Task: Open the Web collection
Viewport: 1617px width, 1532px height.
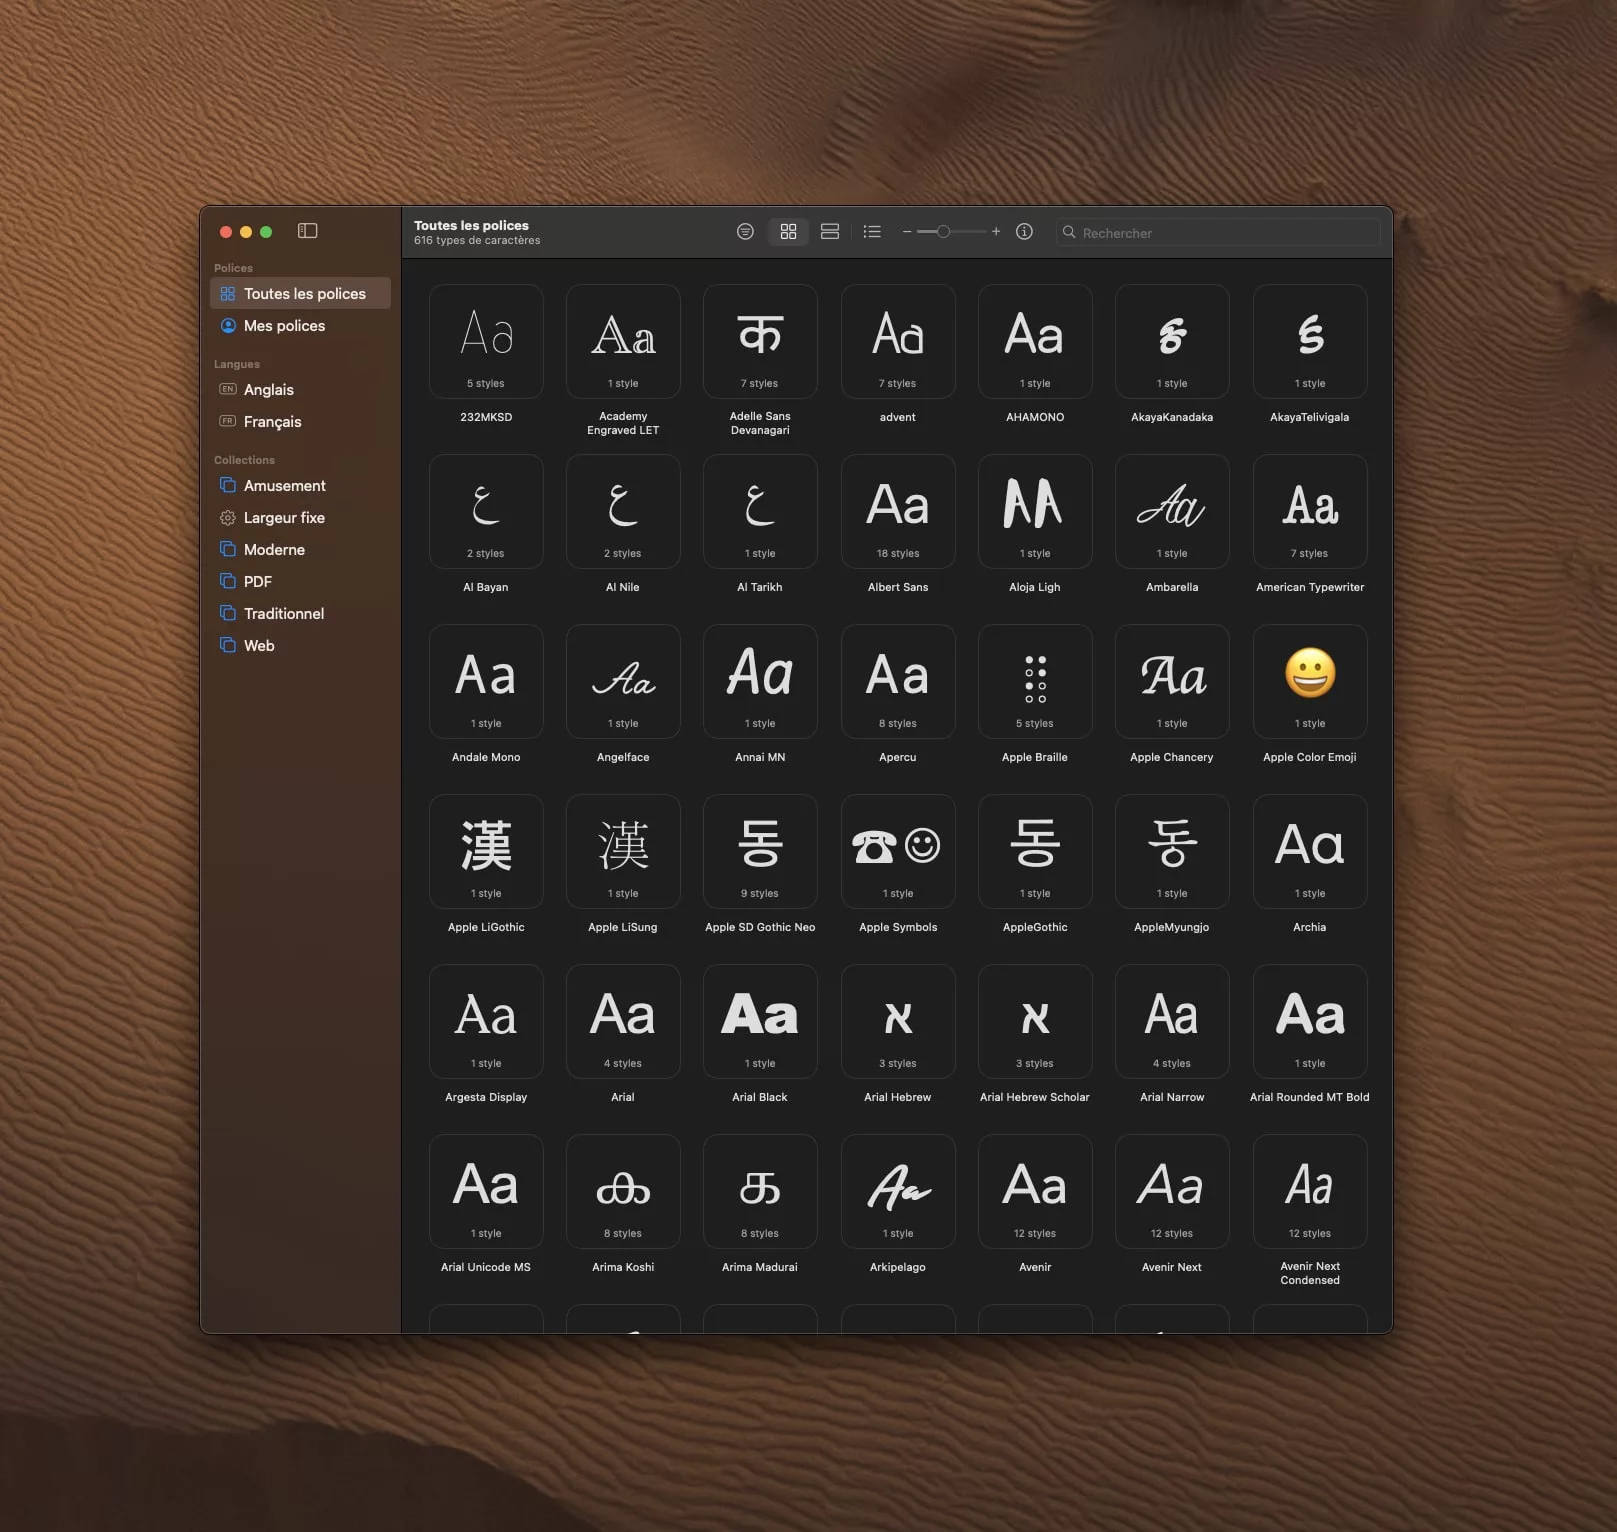Action: click(300, 645)
